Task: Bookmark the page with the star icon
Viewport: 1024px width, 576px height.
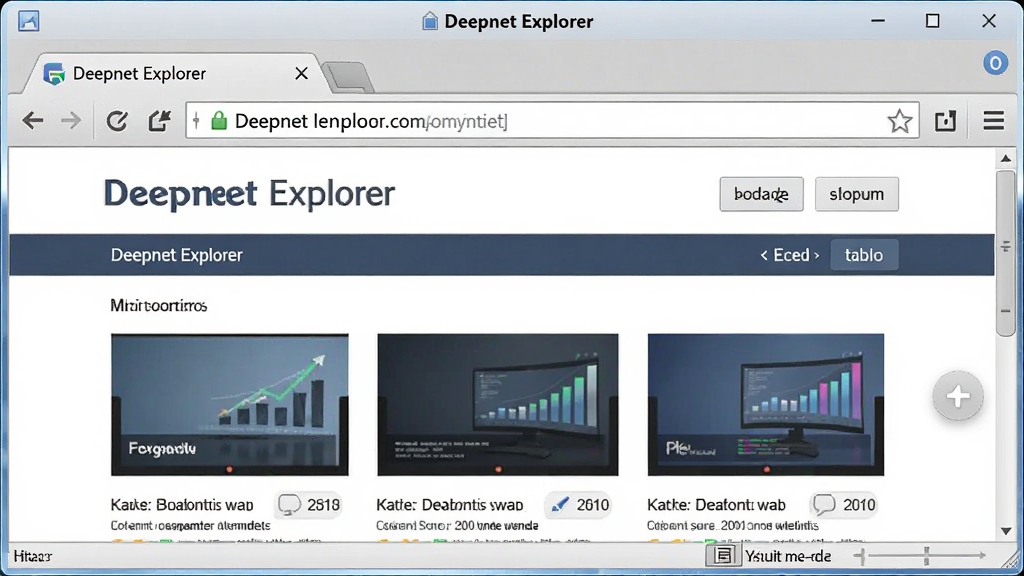Action: [899, 121]
